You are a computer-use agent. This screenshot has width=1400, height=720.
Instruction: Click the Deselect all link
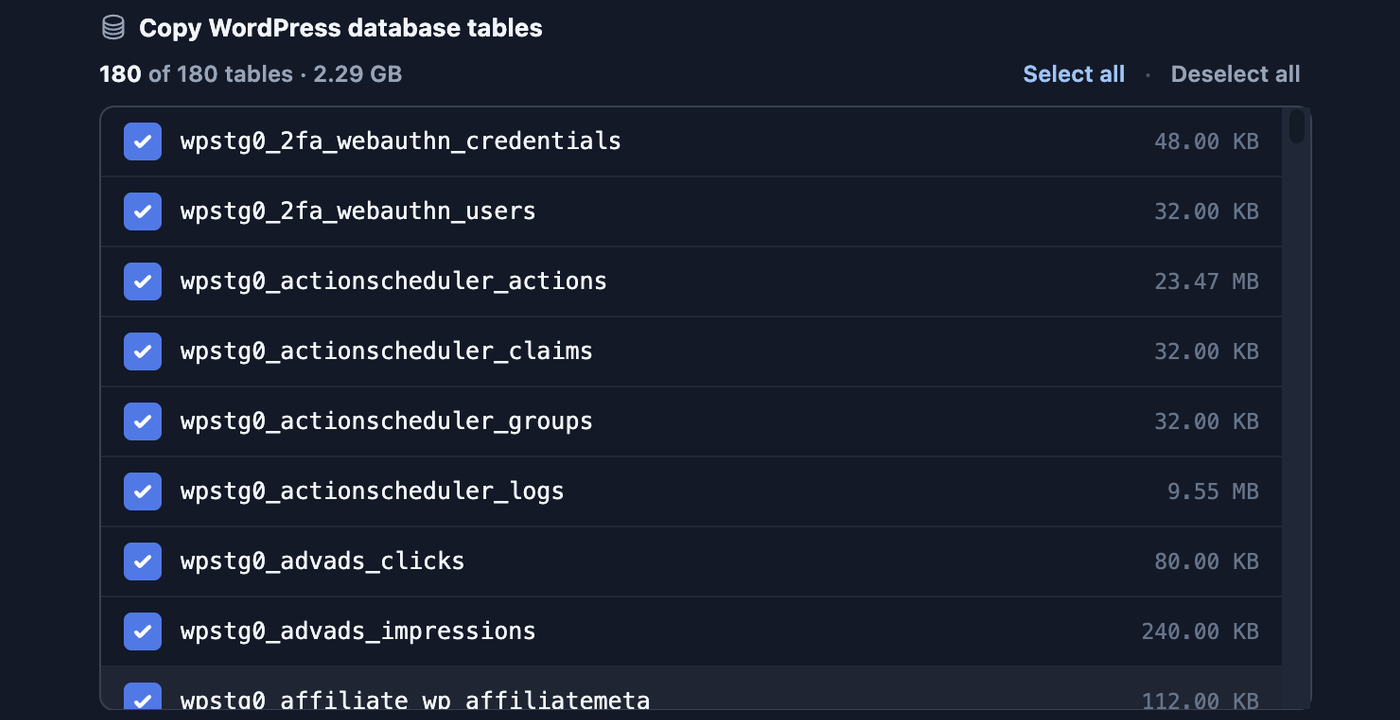pos(1235,74)
